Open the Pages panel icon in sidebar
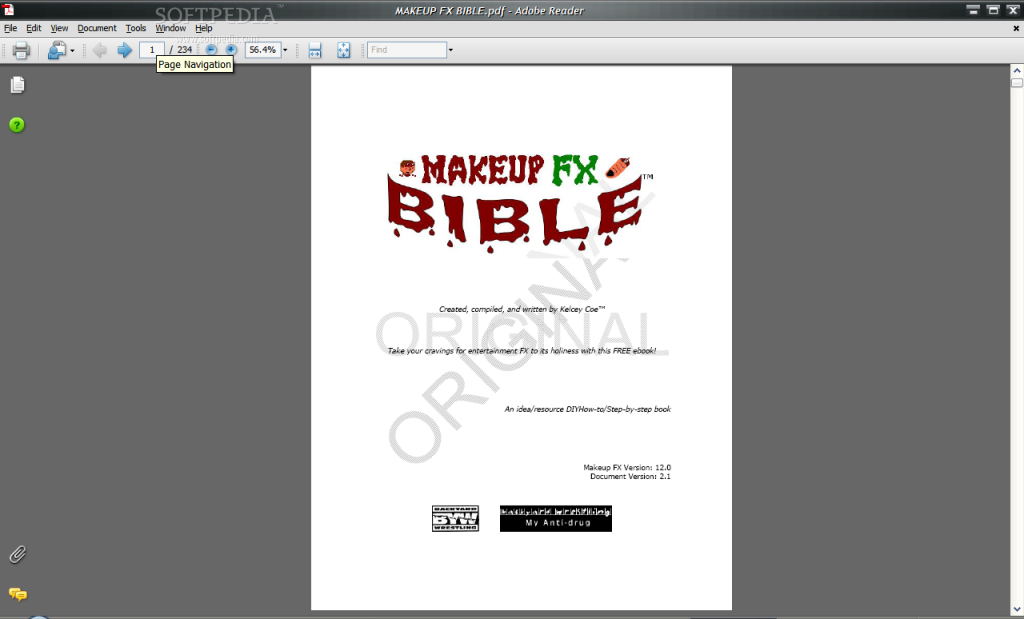Image resolution: width=1024 pixels, height=619 pixels. [18, 85]
